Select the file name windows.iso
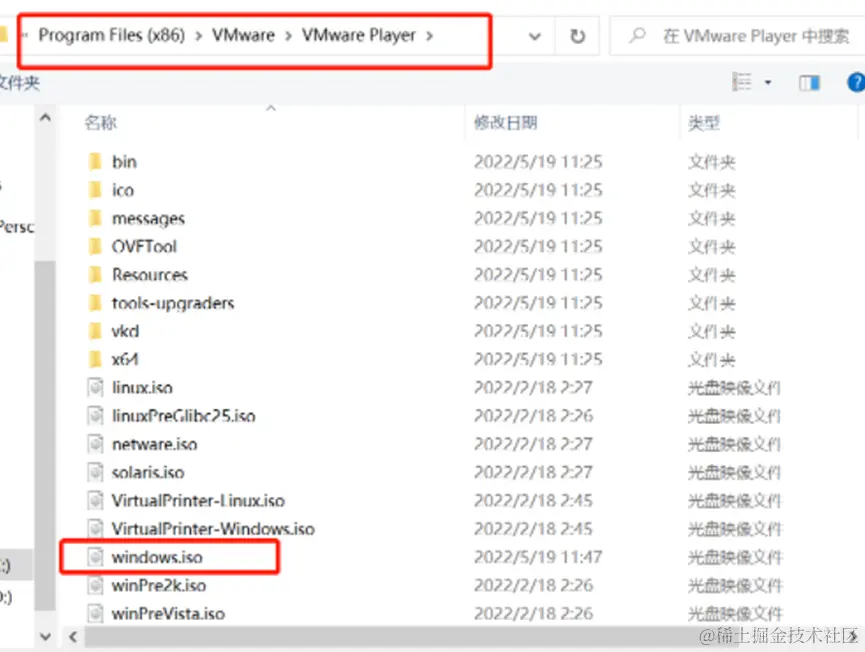Screen dimensions: 865x652 (x=157, y=557)
